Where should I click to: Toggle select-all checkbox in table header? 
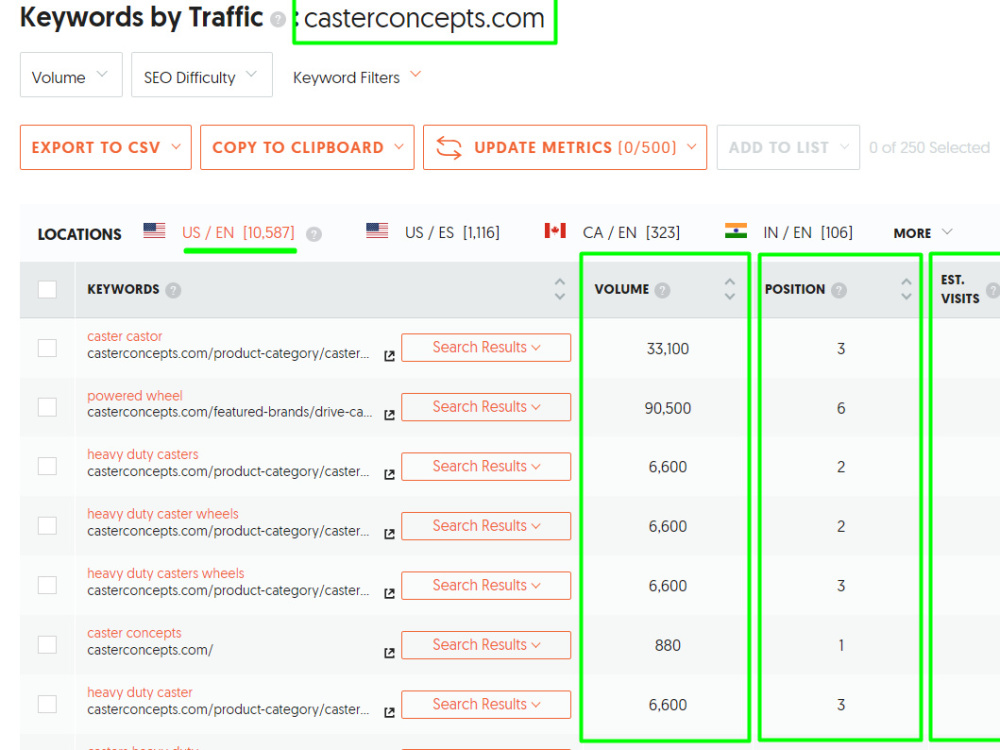(x=47, y=290)
